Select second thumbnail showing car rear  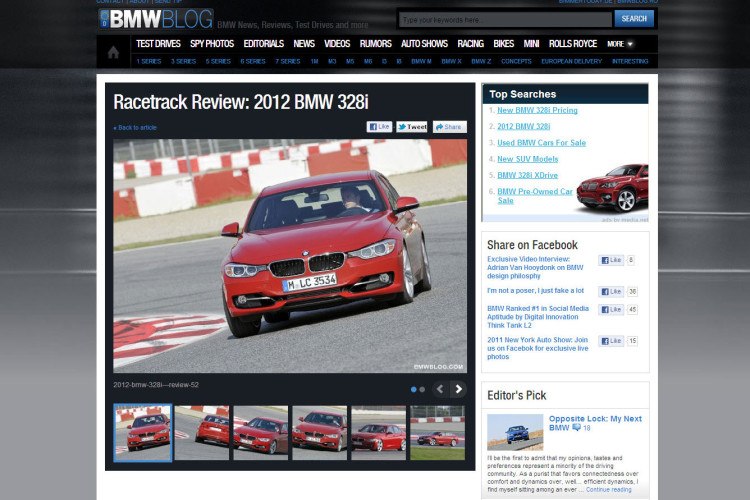tap(202, 433)
